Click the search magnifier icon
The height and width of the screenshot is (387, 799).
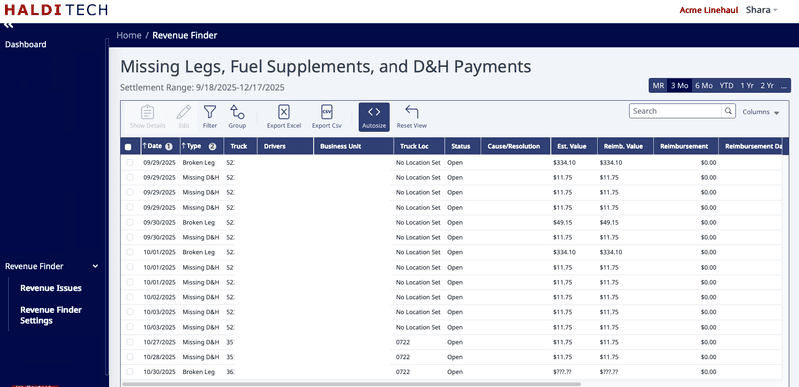[x=729, y=111]
